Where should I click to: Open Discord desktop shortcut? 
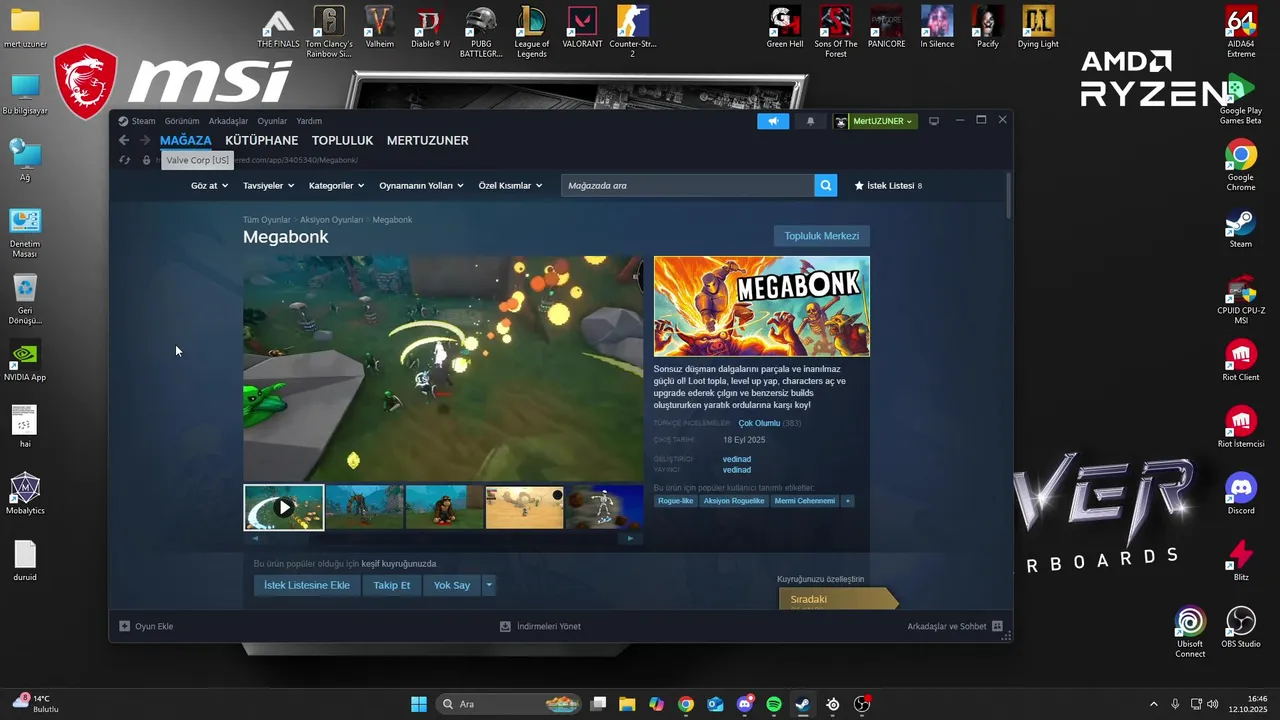[1241, 494]
